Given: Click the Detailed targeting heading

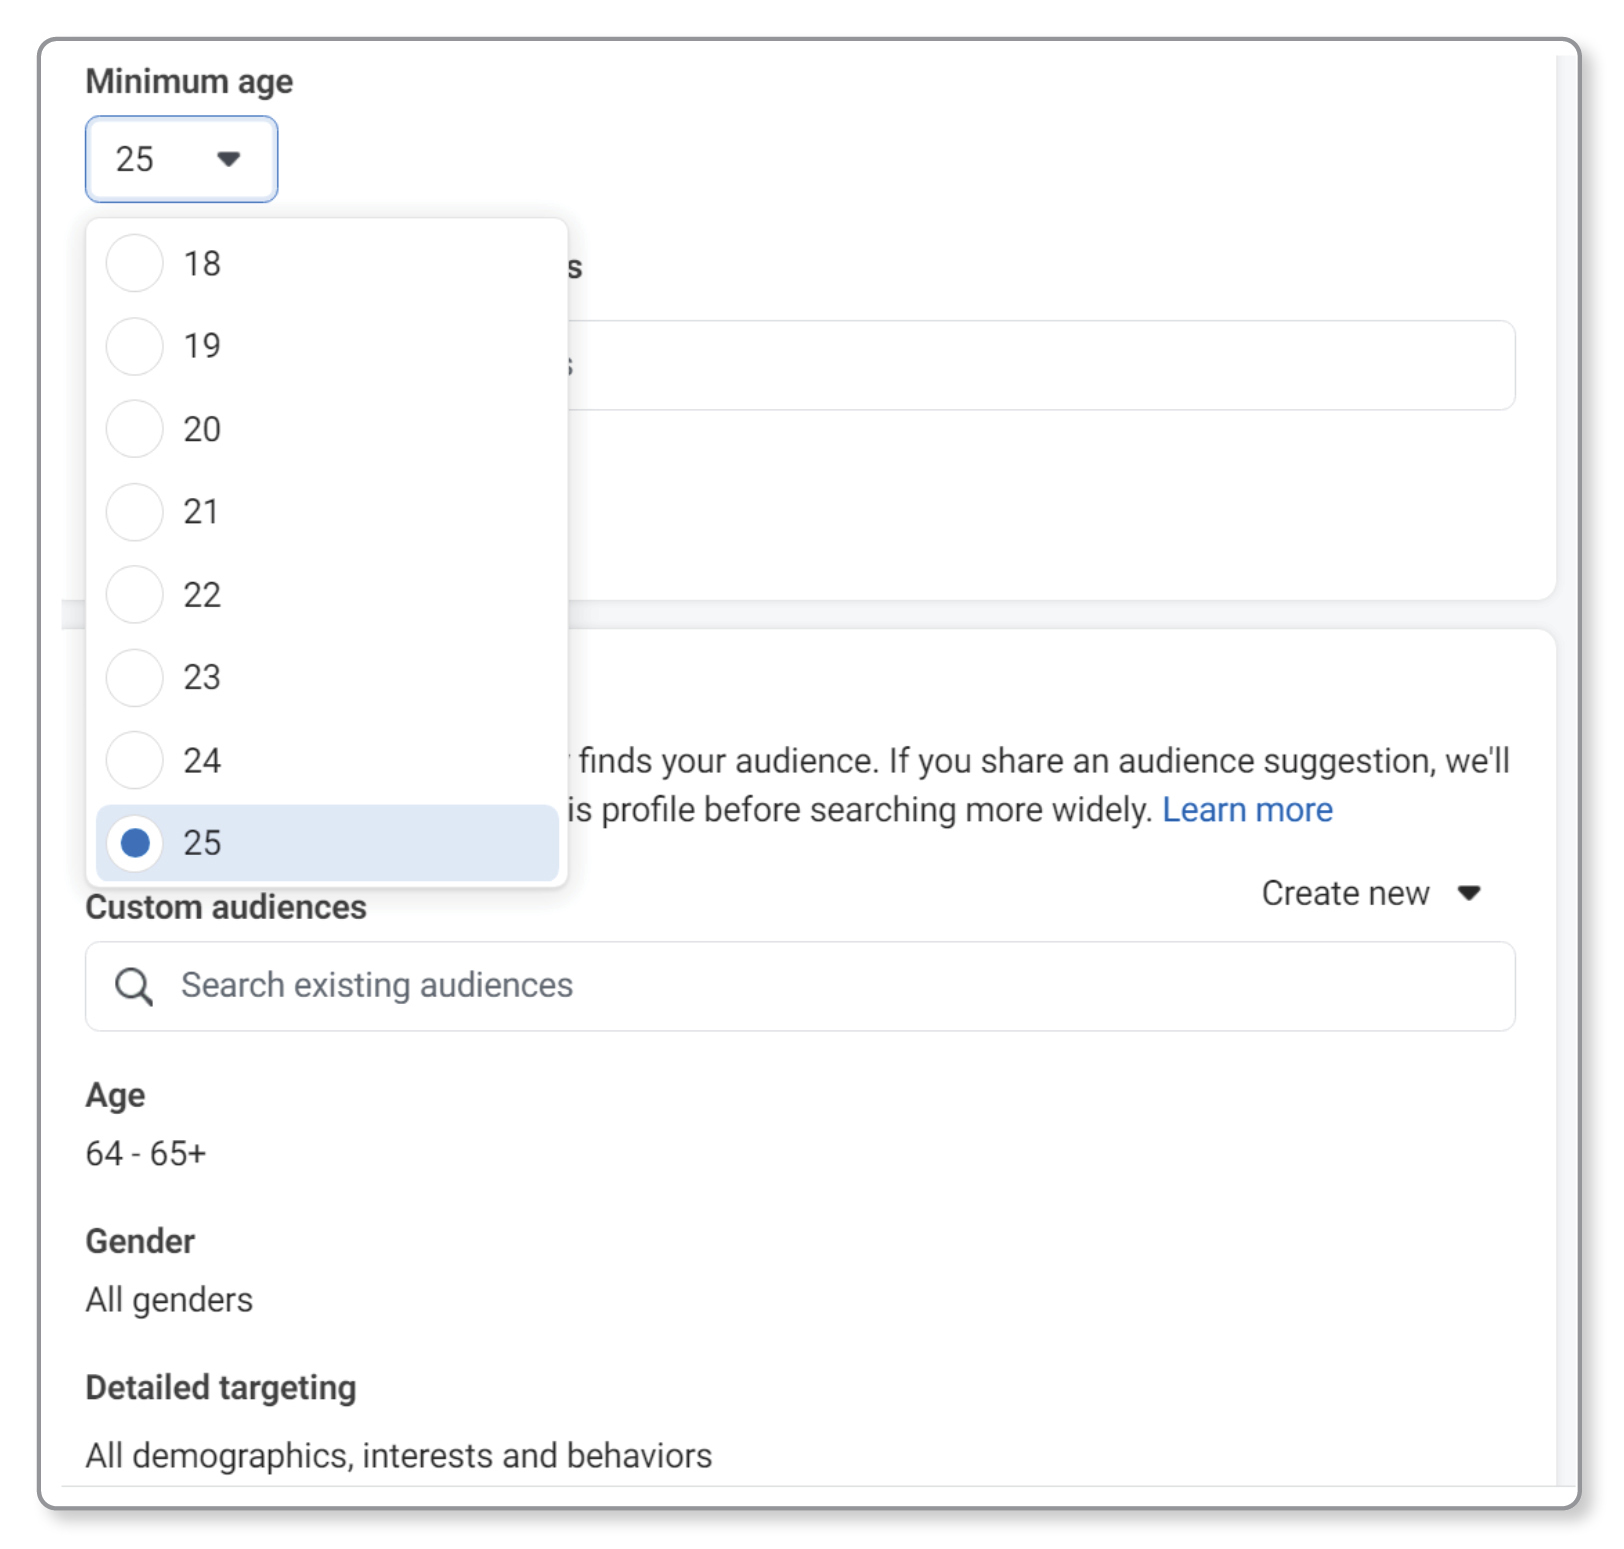Looking at the screenshot, I should coord(221,1388).
